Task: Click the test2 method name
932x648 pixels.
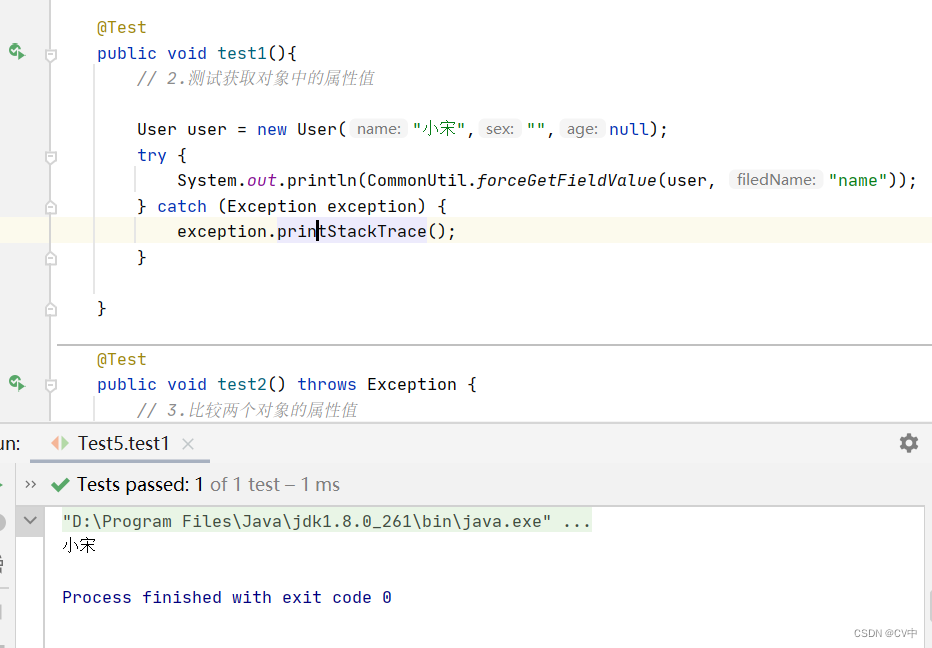Action: coord(242,385)
